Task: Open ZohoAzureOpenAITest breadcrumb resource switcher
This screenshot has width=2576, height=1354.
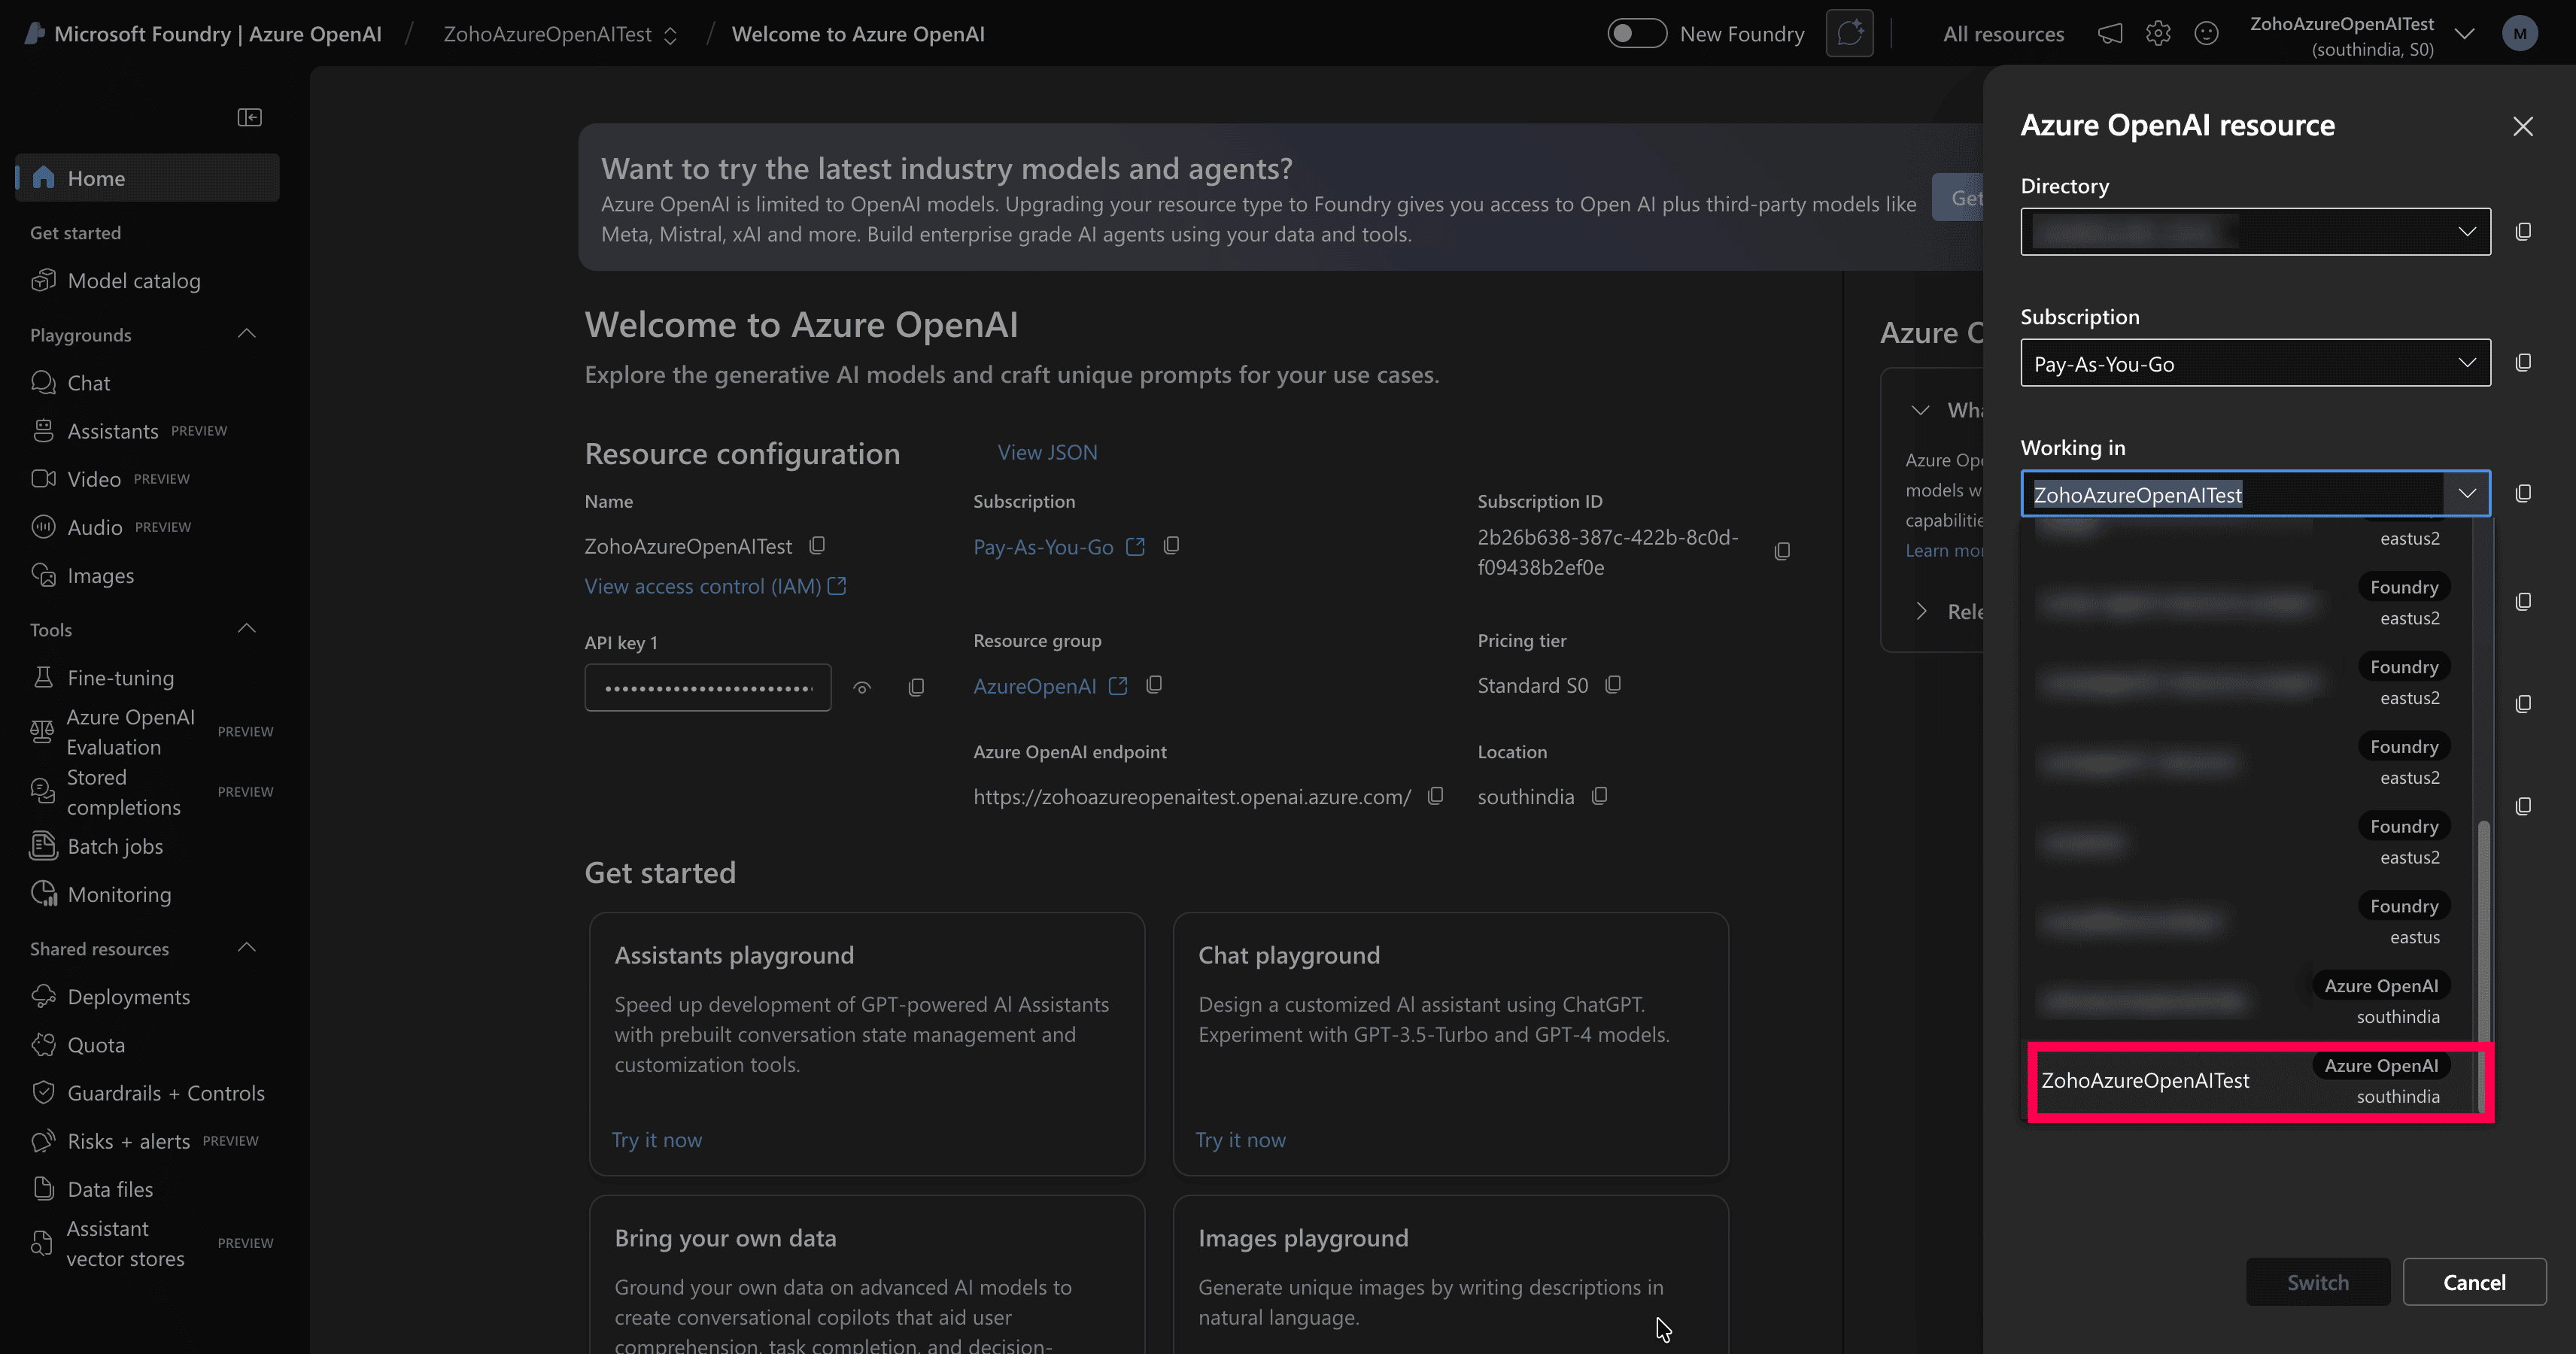Action: click(x=560, y=34)
